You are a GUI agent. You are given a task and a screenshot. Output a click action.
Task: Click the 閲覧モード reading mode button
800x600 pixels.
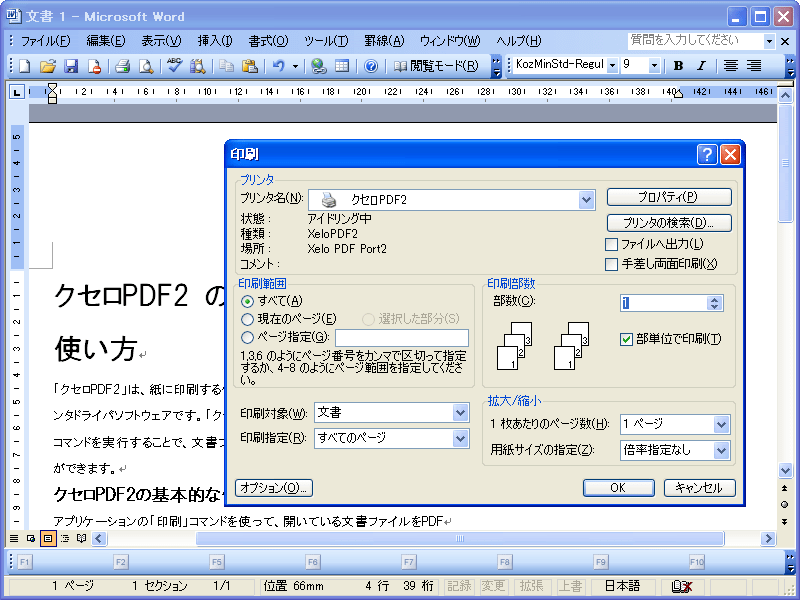[x=436, y=66]
